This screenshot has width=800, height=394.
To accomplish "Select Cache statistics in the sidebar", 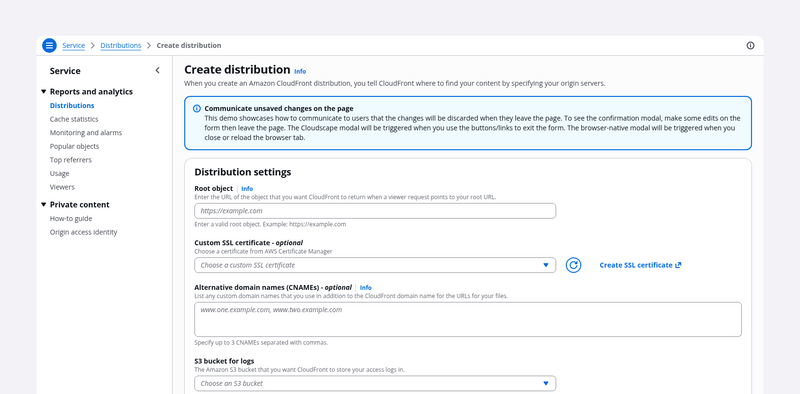I will pyautogui.click(x=74, y=119).
